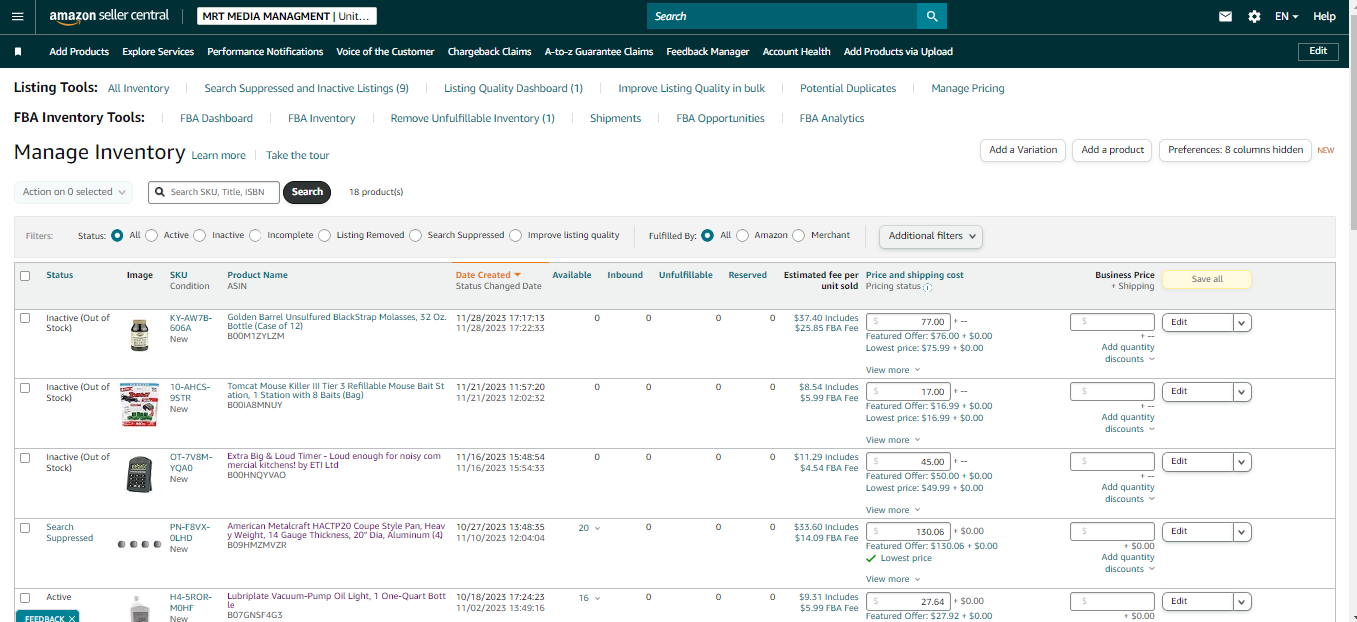
Task: Go to the Shipments FBA tool
Action: coord(615,118)
